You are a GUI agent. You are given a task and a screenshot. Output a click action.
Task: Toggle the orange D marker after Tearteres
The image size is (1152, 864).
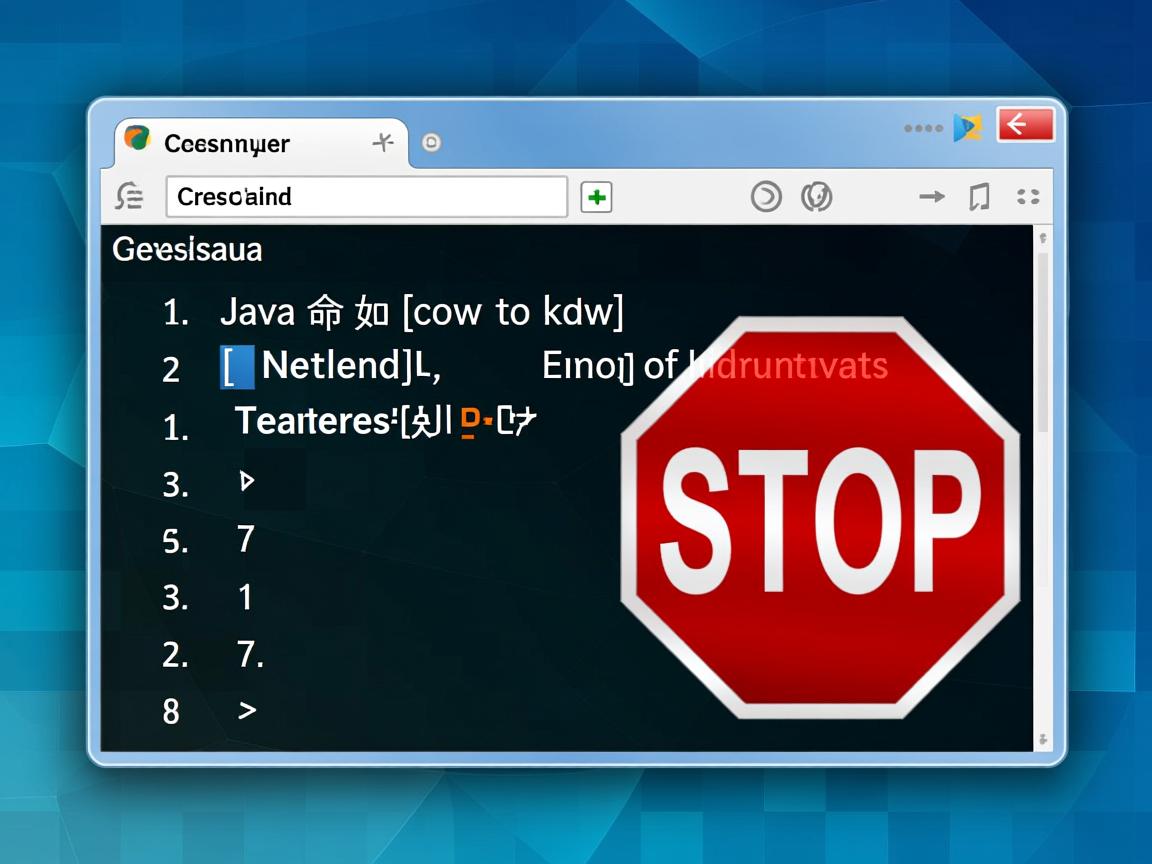pyautogui.click(x=469, y=423)
